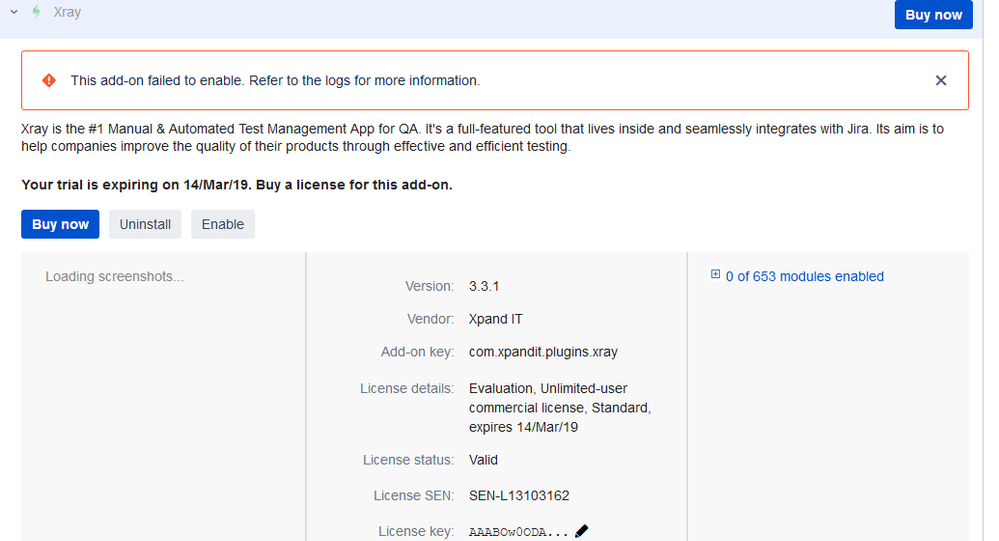Image resolution: width=999 pixels, height=541 pixels.
Task: Click the Loading screenshots placeholder text
Action: pos(115,277)
